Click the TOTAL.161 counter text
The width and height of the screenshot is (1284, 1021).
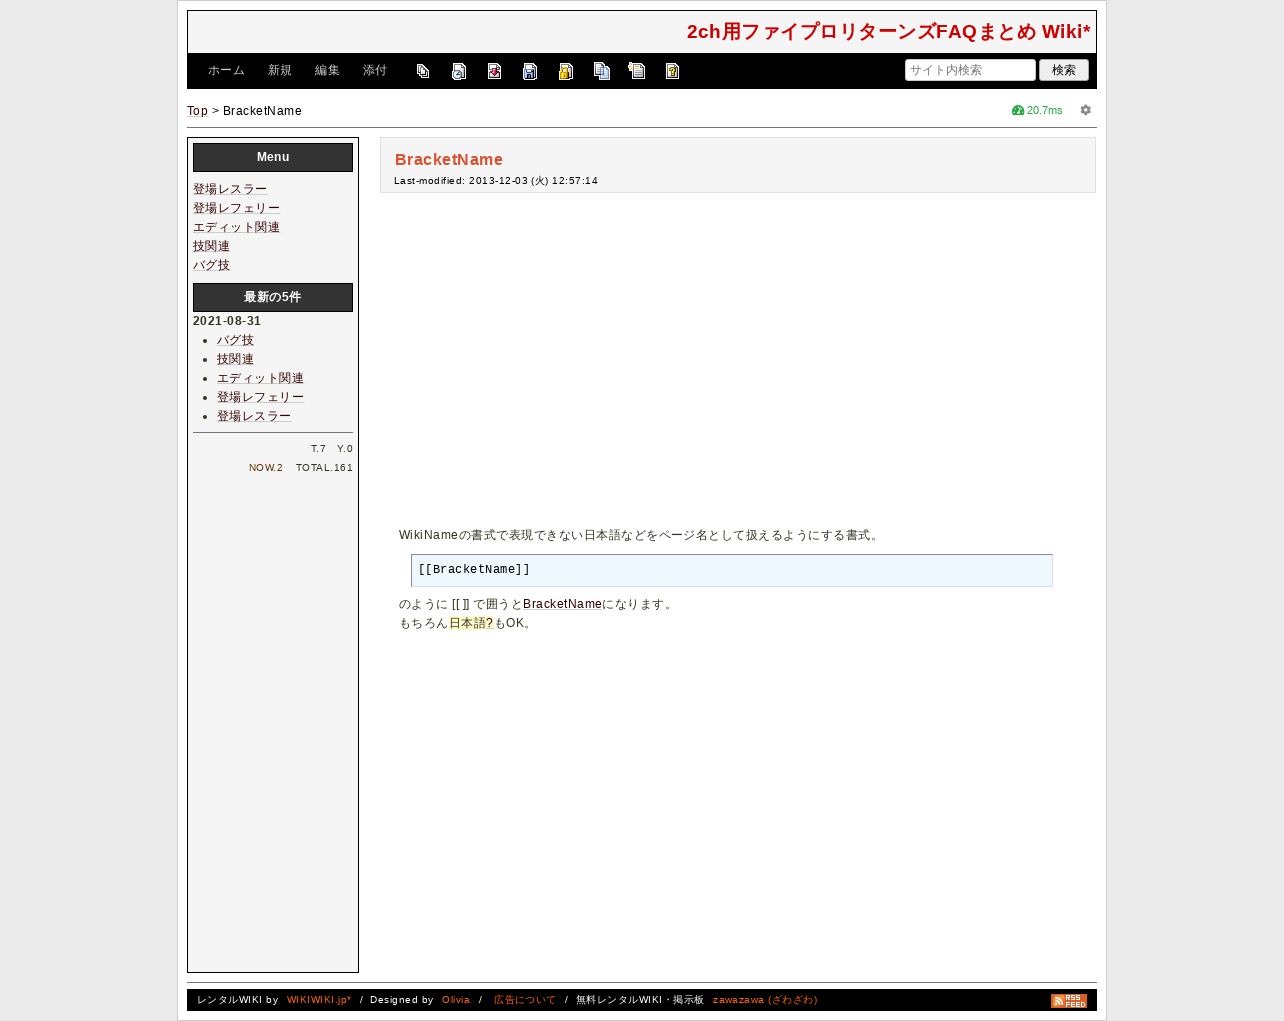324,468
